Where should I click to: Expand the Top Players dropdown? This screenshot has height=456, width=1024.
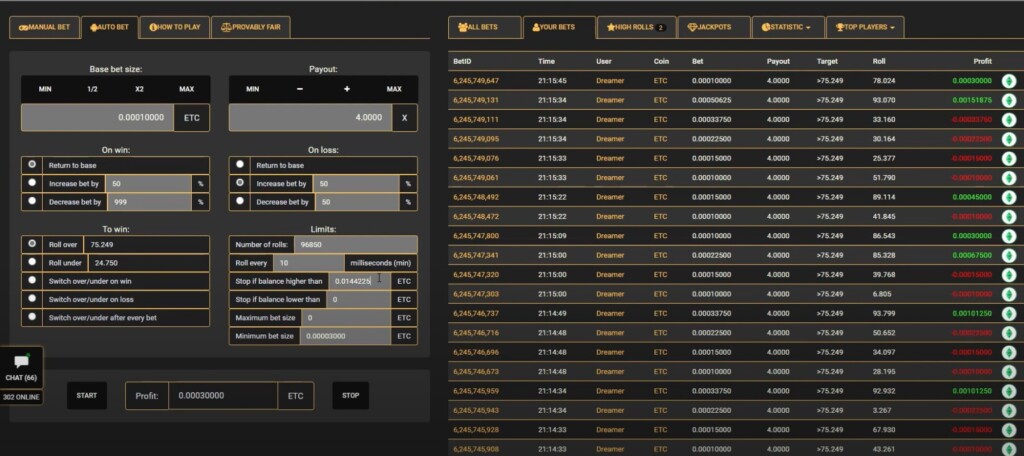coord(865,27)
